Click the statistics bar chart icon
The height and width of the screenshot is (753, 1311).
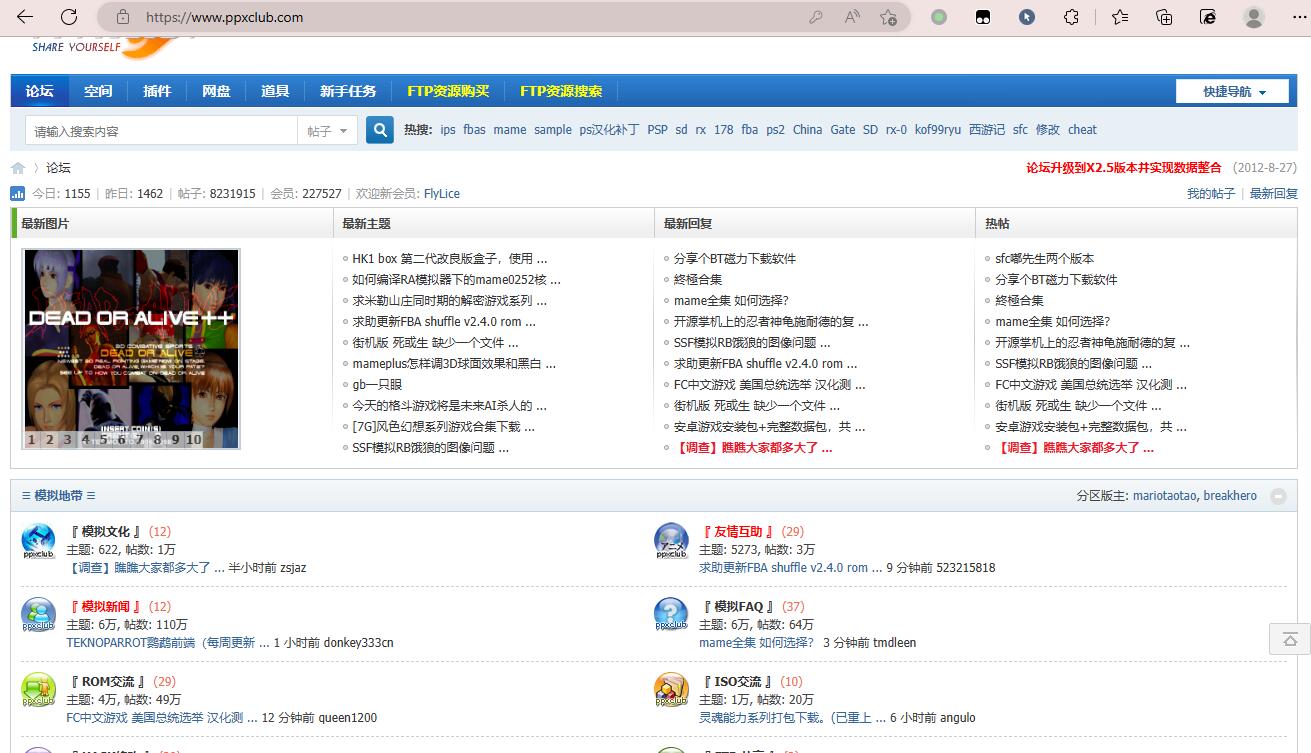18,193
